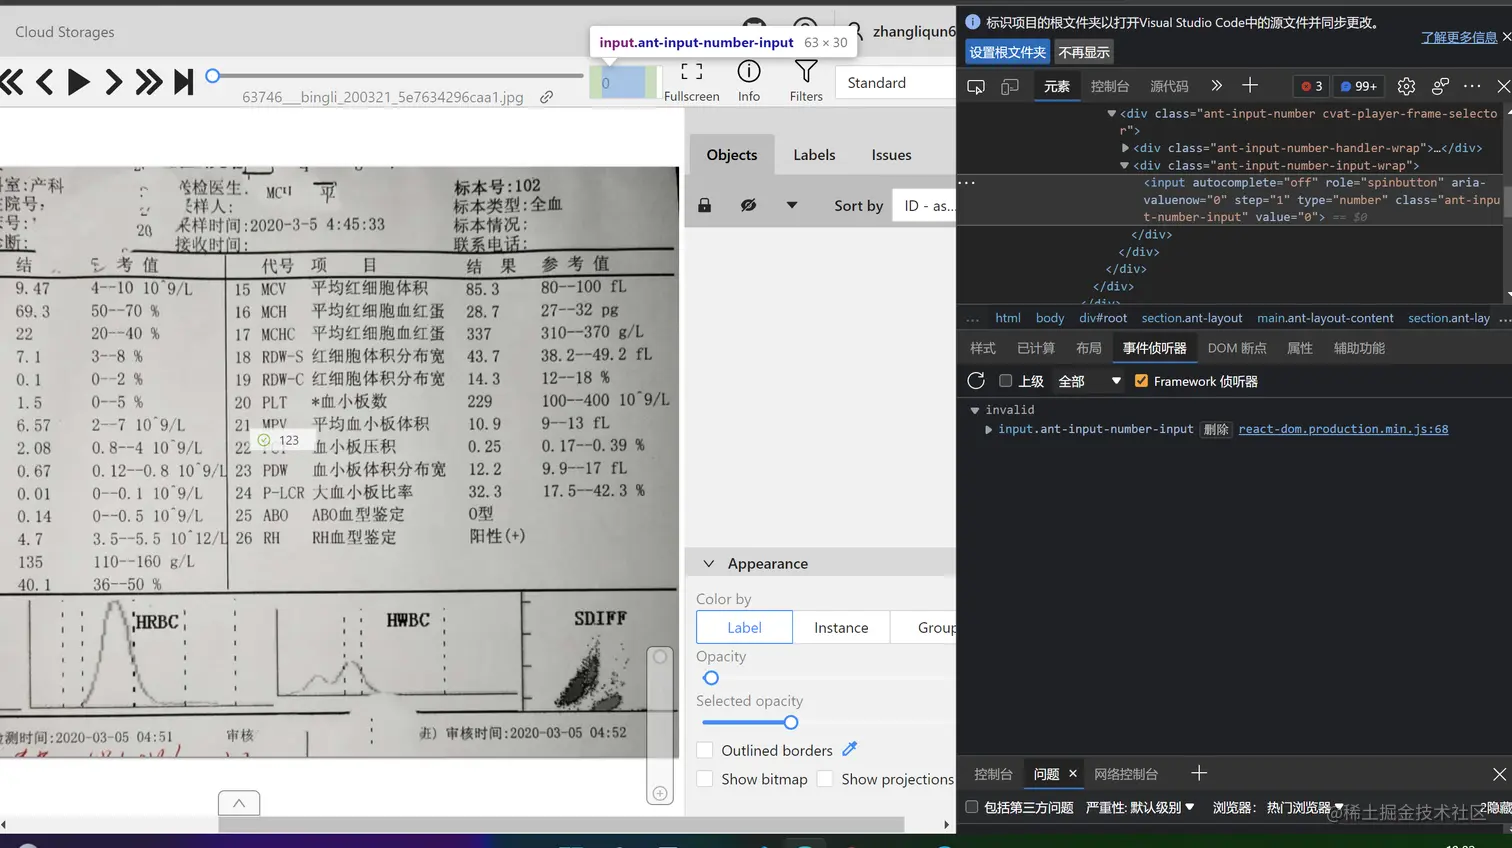The width and height of the screenshot is (1512, 848).
Task: Toggle DevTools device emulation
Action: [x=1010, y=86]
